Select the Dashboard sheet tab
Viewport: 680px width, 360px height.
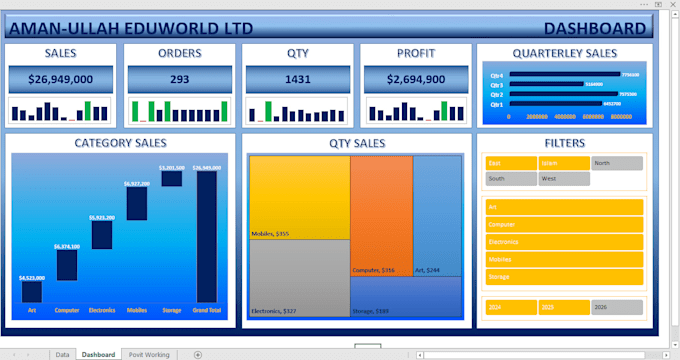[98, 354]
